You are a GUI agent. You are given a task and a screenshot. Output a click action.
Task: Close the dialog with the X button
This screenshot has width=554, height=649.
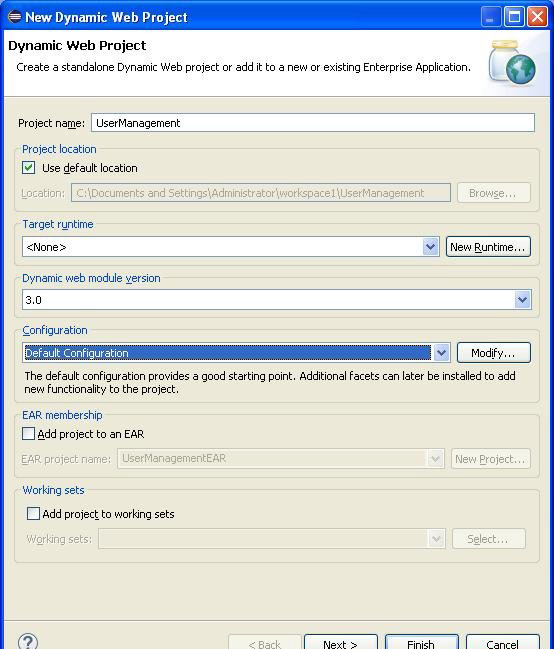[537, 17]
